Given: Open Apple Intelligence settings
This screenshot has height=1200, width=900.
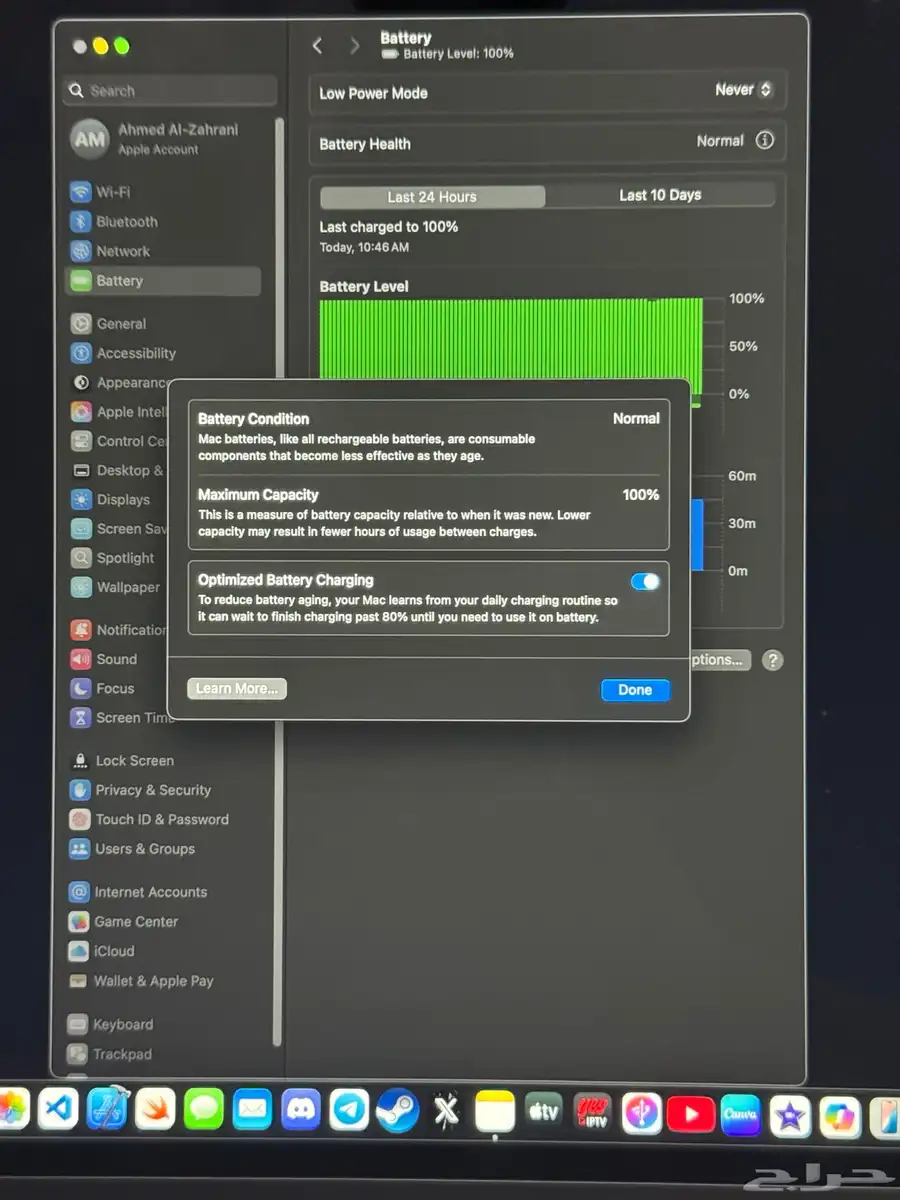Looking at the screenshot, I should (118, 412).
